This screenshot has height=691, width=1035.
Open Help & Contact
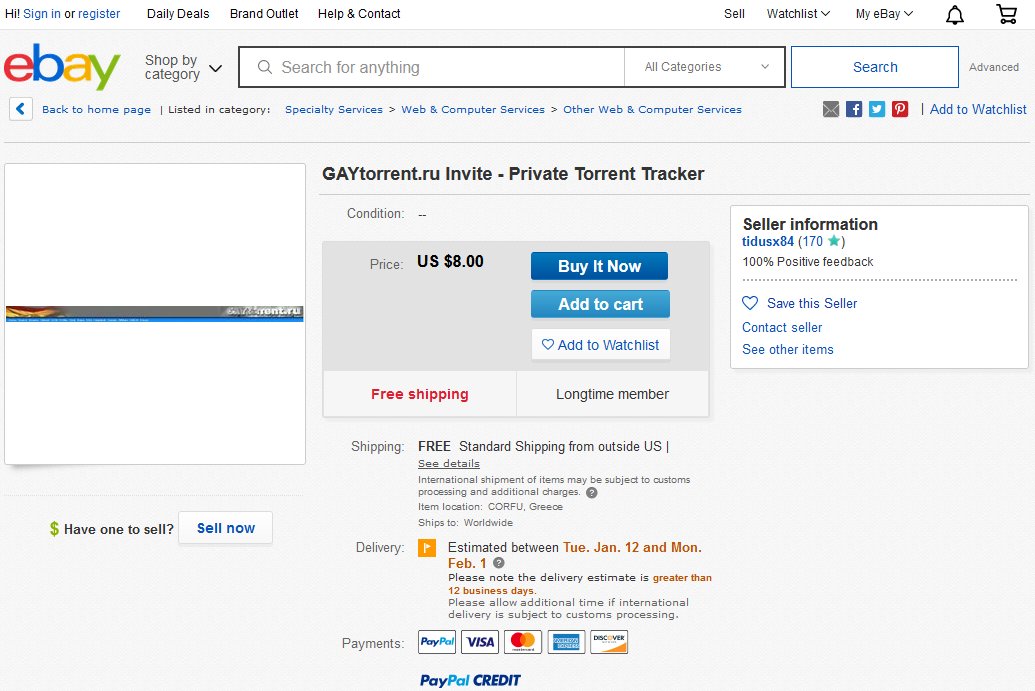point(359,14)
